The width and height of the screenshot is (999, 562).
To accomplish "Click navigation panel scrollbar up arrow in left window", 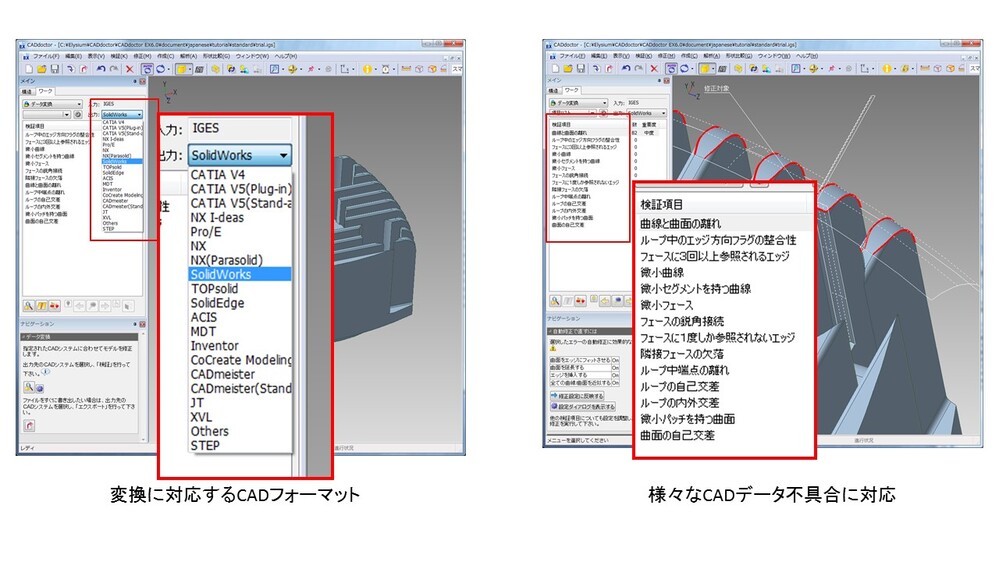I will [142, 335].
